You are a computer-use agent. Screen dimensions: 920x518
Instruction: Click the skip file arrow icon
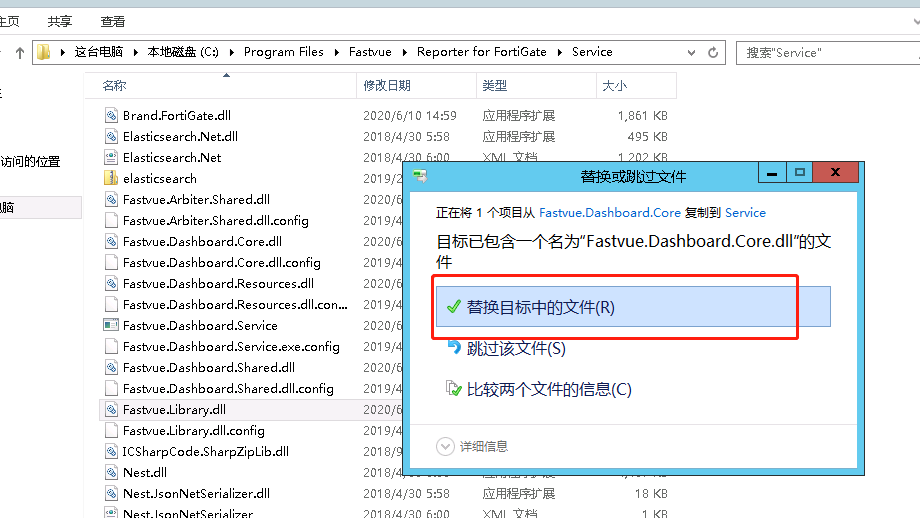tap(454, 348)
